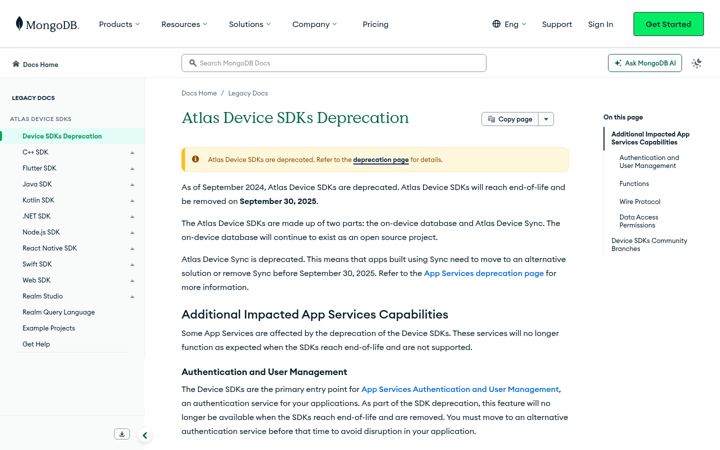
Task: Open the Resources menu
Action: pyautogui.click(x=184, y=24)
